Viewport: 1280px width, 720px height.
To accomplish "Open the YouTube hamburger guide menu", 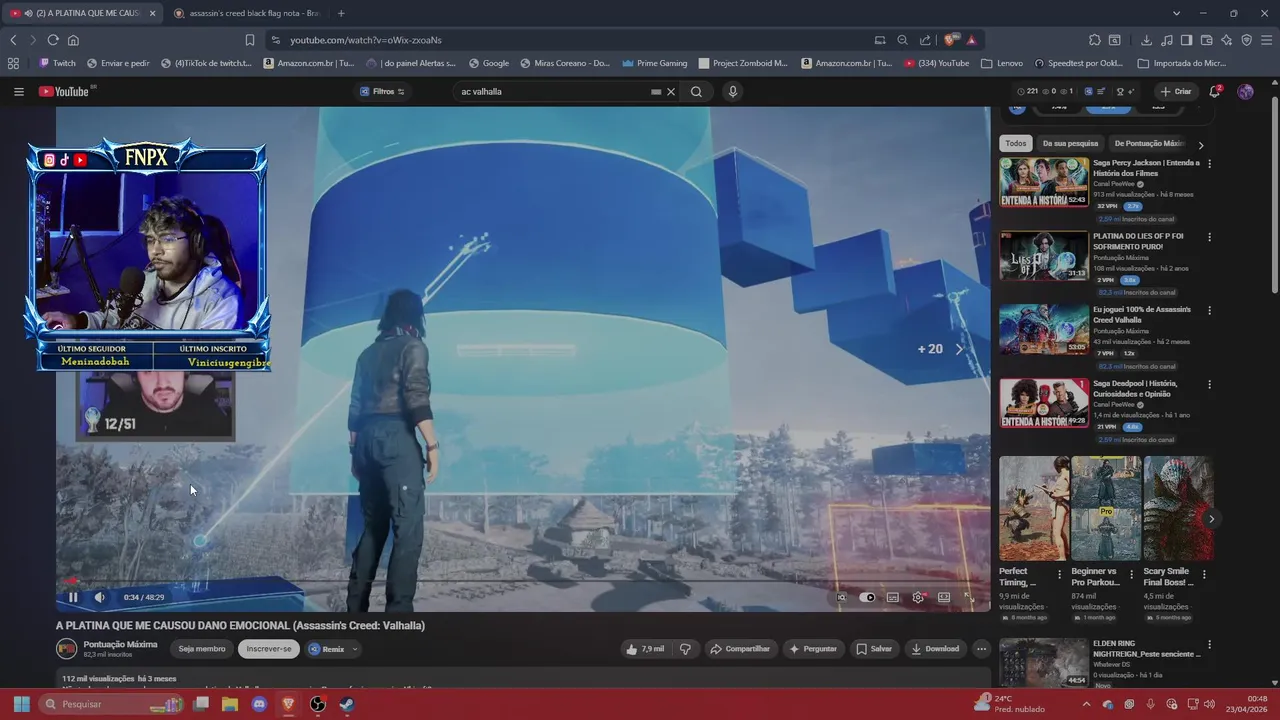I will (x=19, y=91).
